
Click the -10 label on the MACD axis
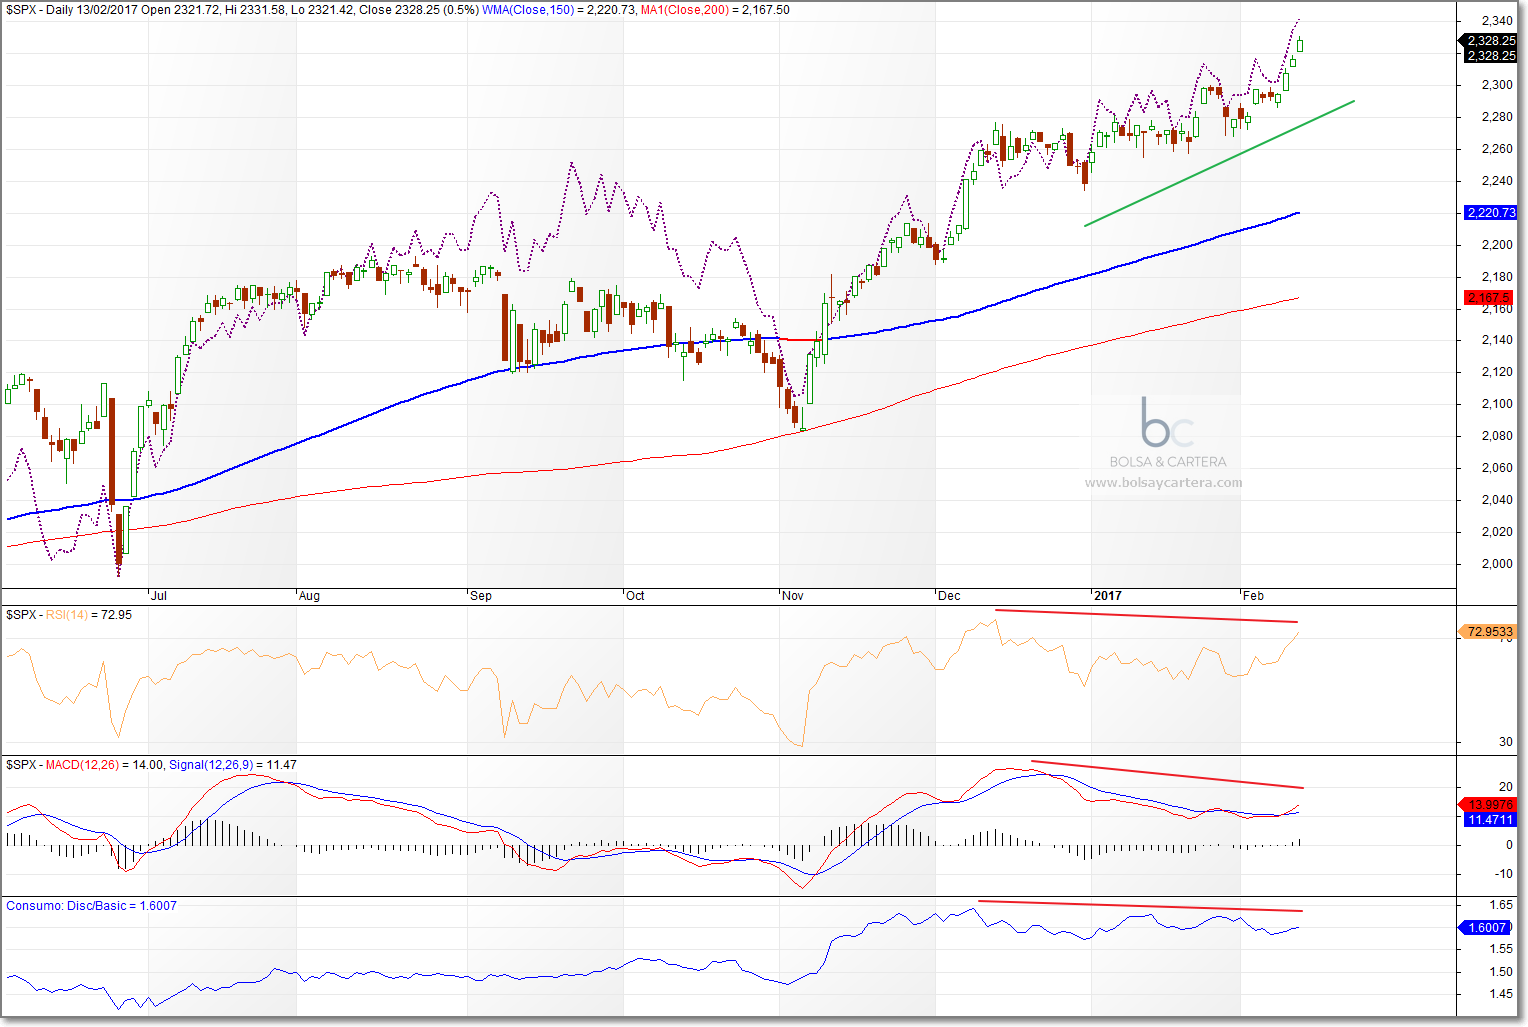(x=1504, y=874)
